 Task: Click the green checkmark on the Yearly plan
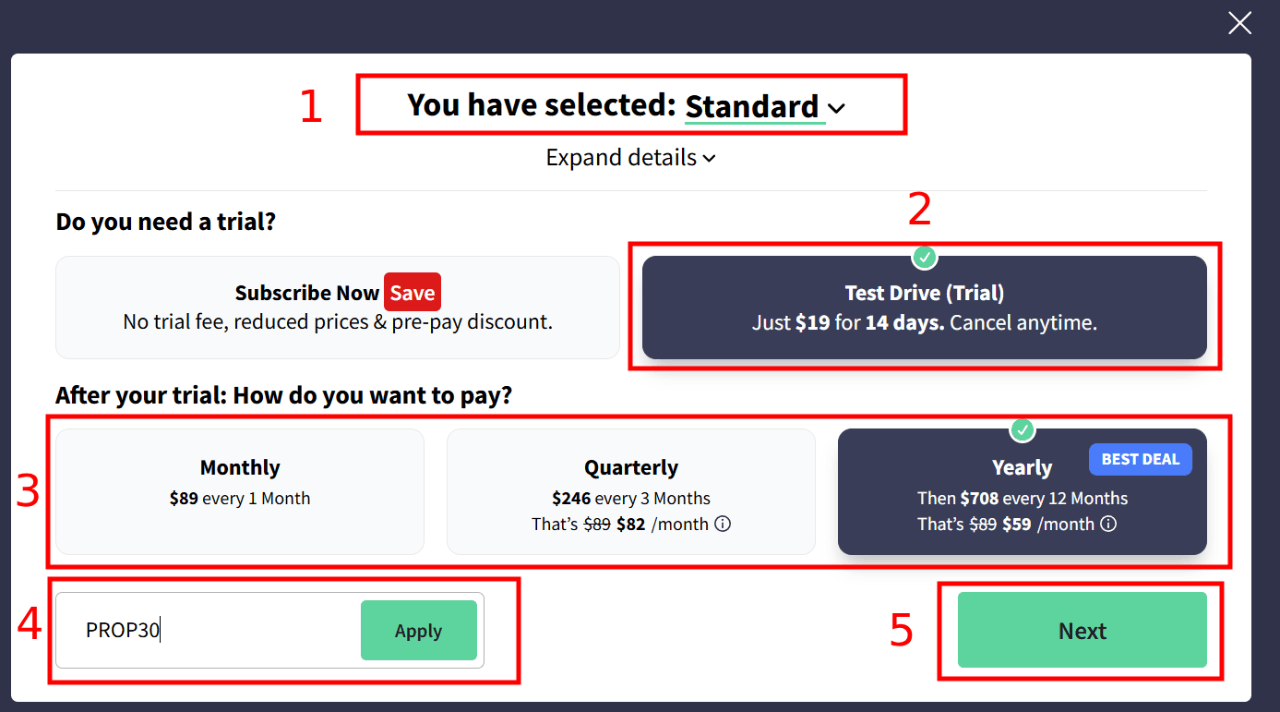1022,430
